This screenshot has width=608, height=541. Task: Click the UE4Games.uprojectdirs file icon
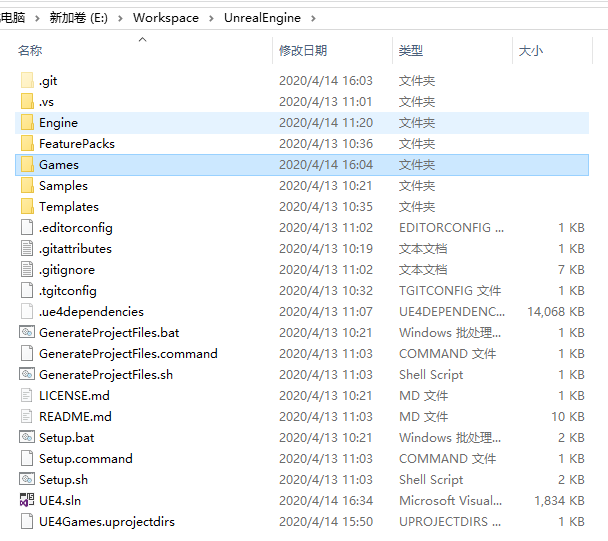tap(27, 521)
